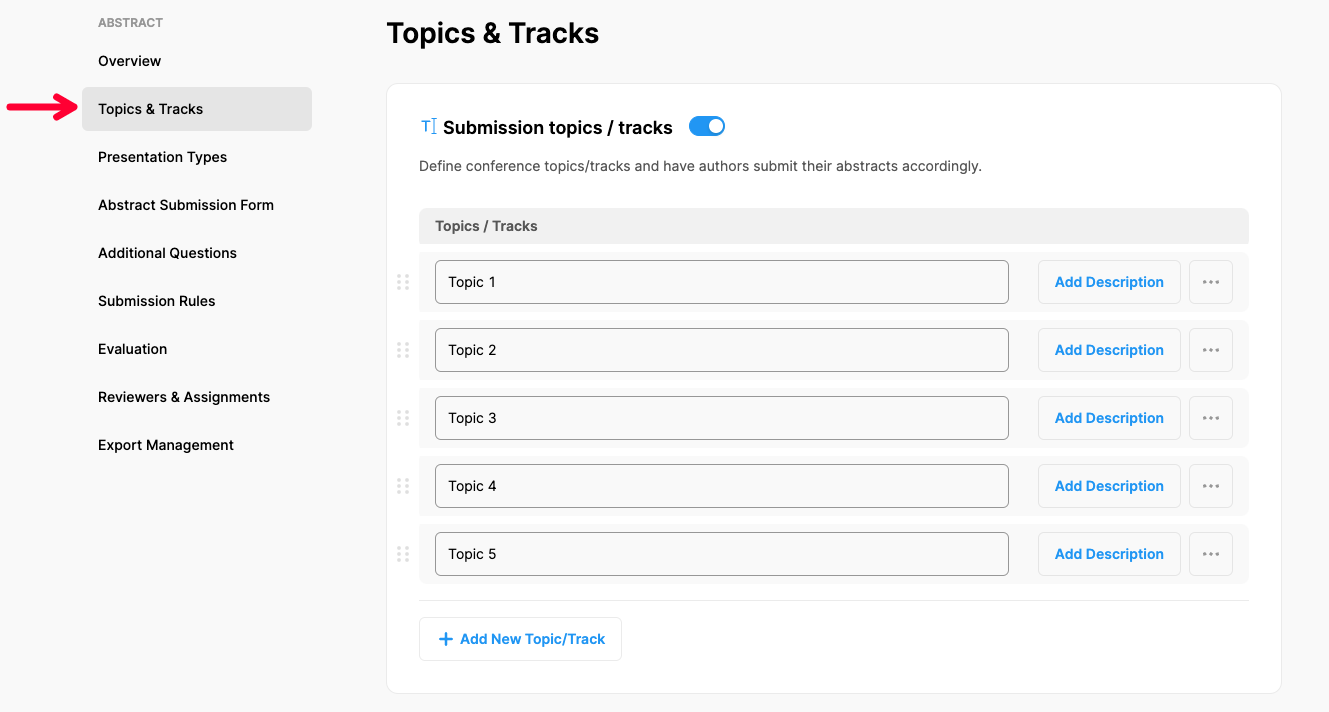Click the drag handle beside Topic 2
The width and height of the screenshot is (1329, 712).
pos(403,350)
